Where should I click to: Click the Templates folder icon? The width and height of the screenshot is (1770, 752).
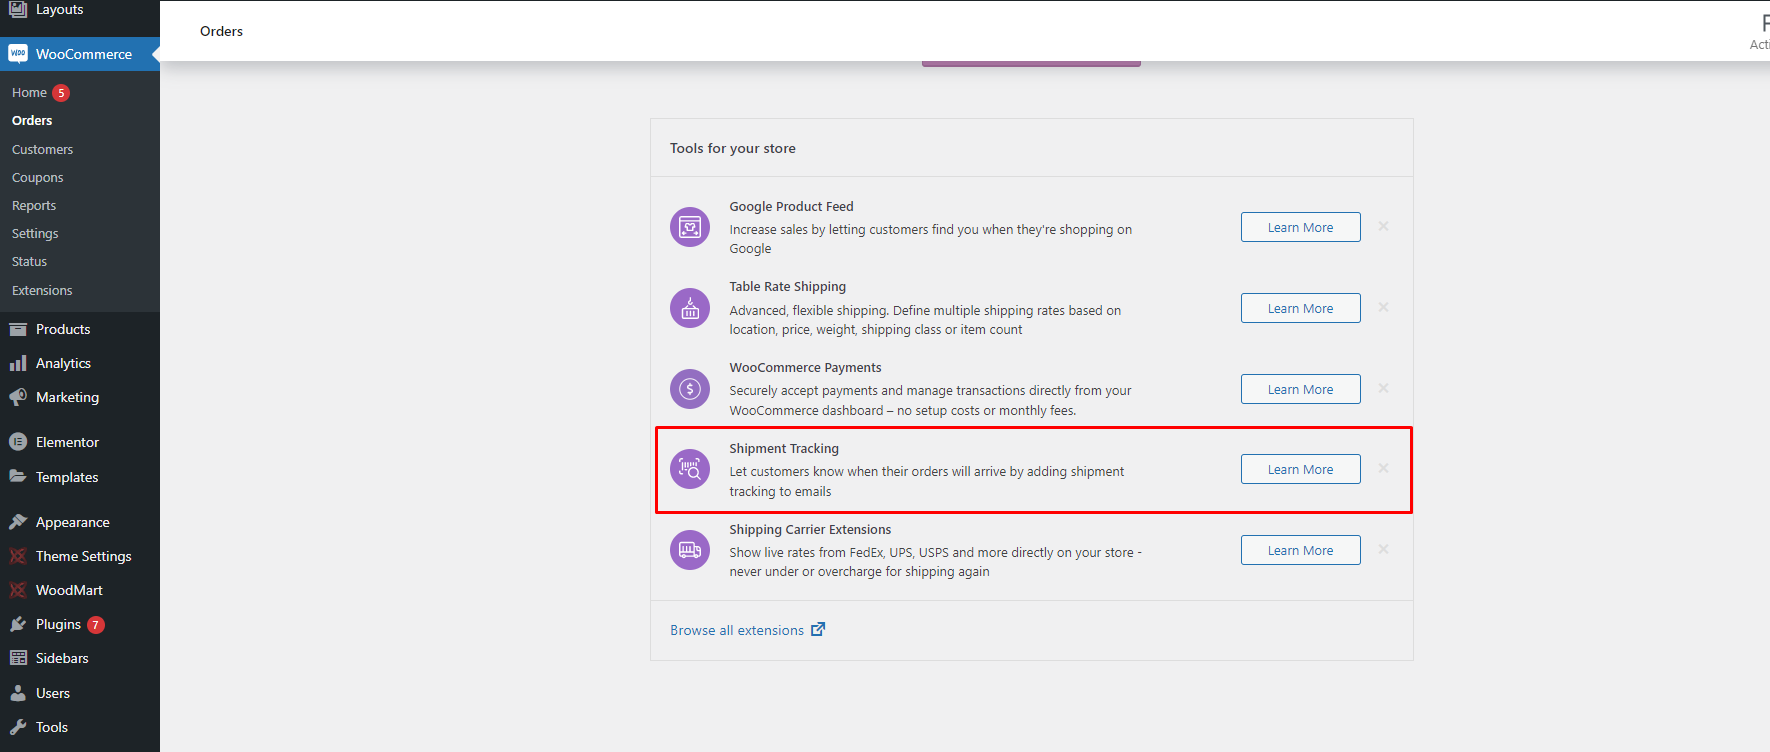(x=18, y=477)
